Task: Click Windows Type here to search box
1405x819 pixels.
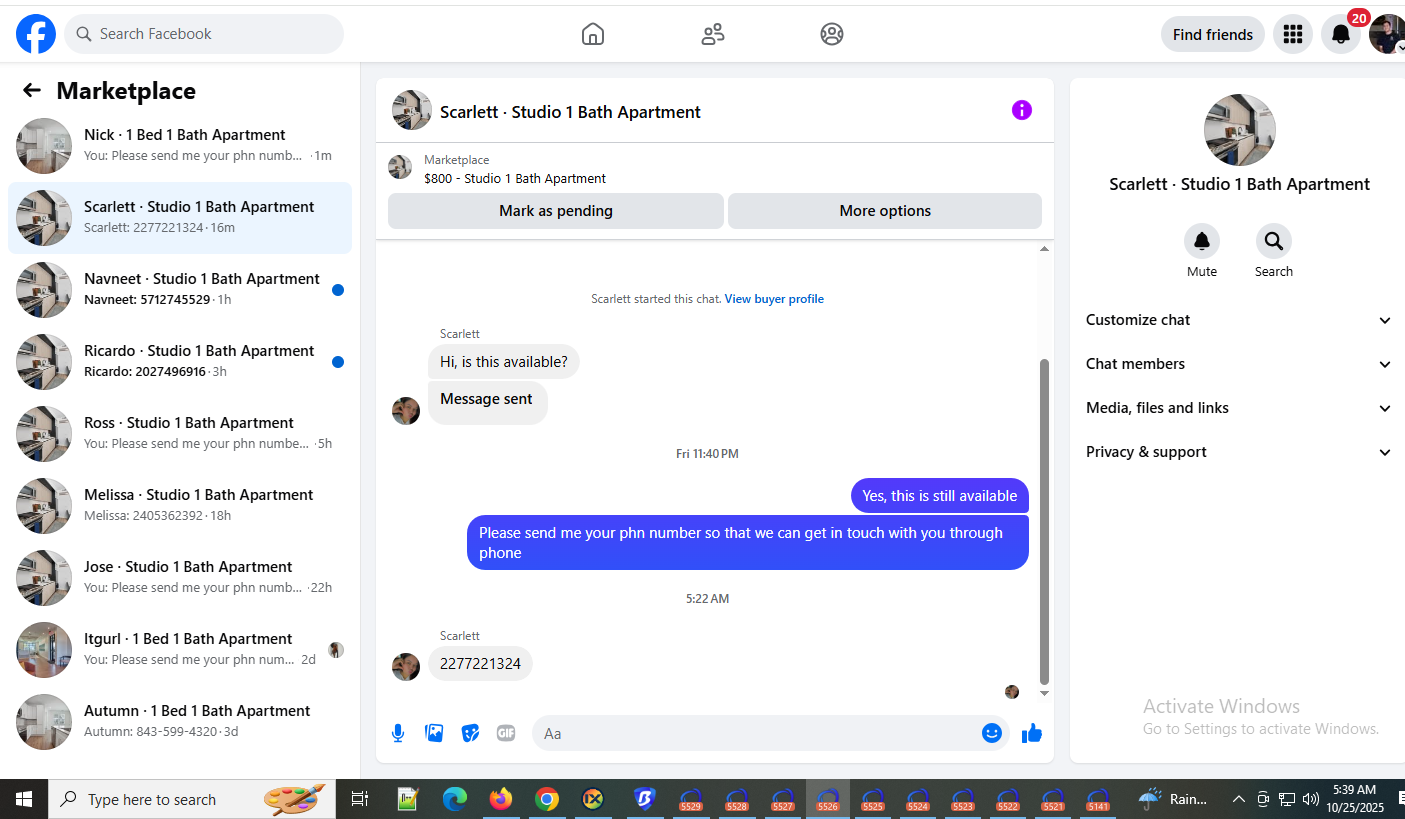Action: (x=193, y=799)
